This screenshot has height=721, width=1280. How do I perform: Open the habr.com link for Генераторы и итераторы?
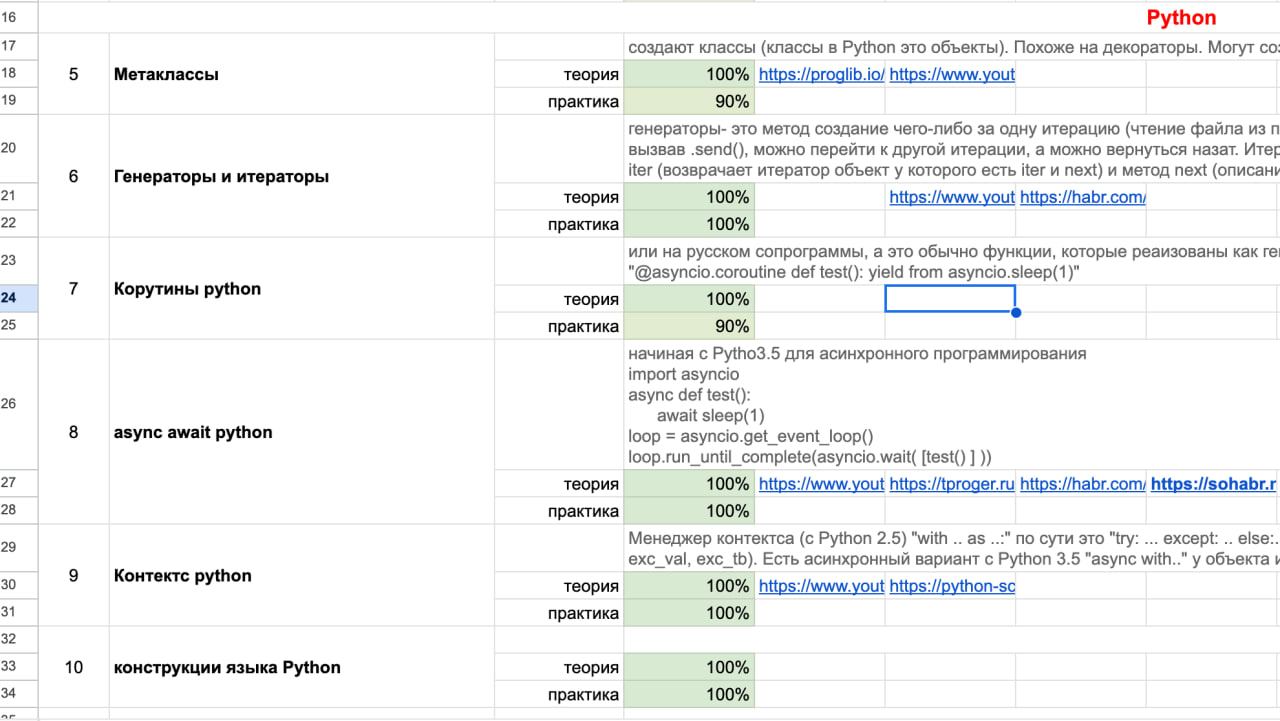pos(1081,197)
